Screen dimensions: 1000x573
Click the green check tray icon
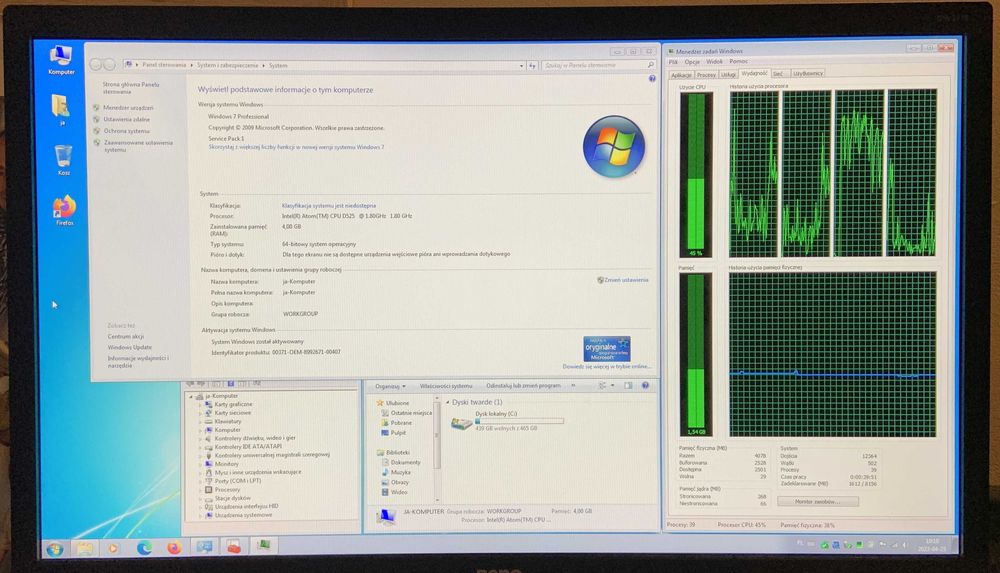pyautogui.click(x=824, y=545)
